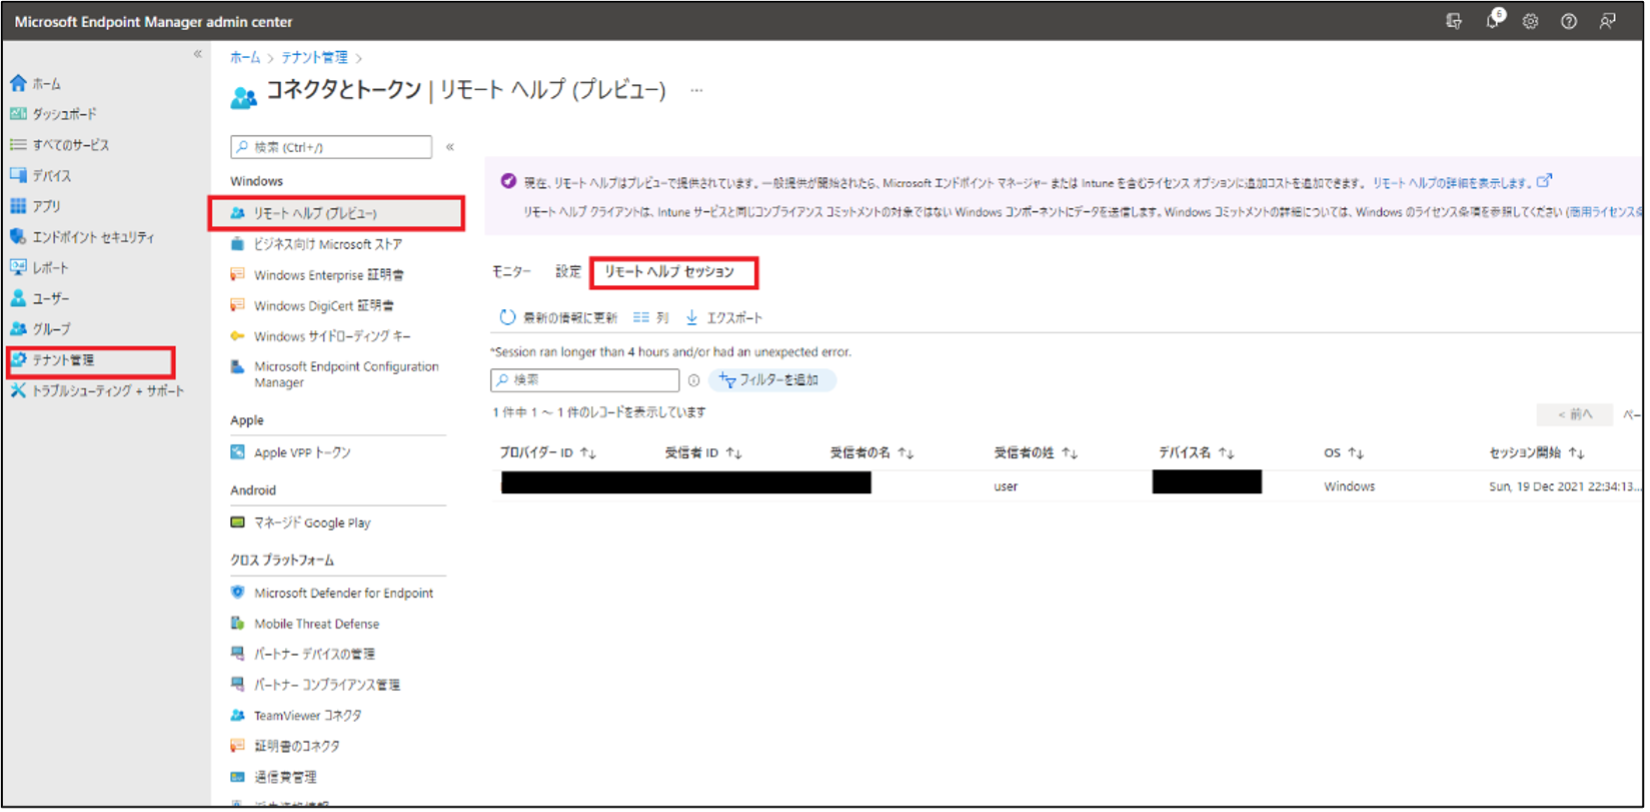Image resolution: width=1650 pixels, height=812 pixels.
Task: Open テナント管理 in left navigation
Action: click(x=63, y=360)
